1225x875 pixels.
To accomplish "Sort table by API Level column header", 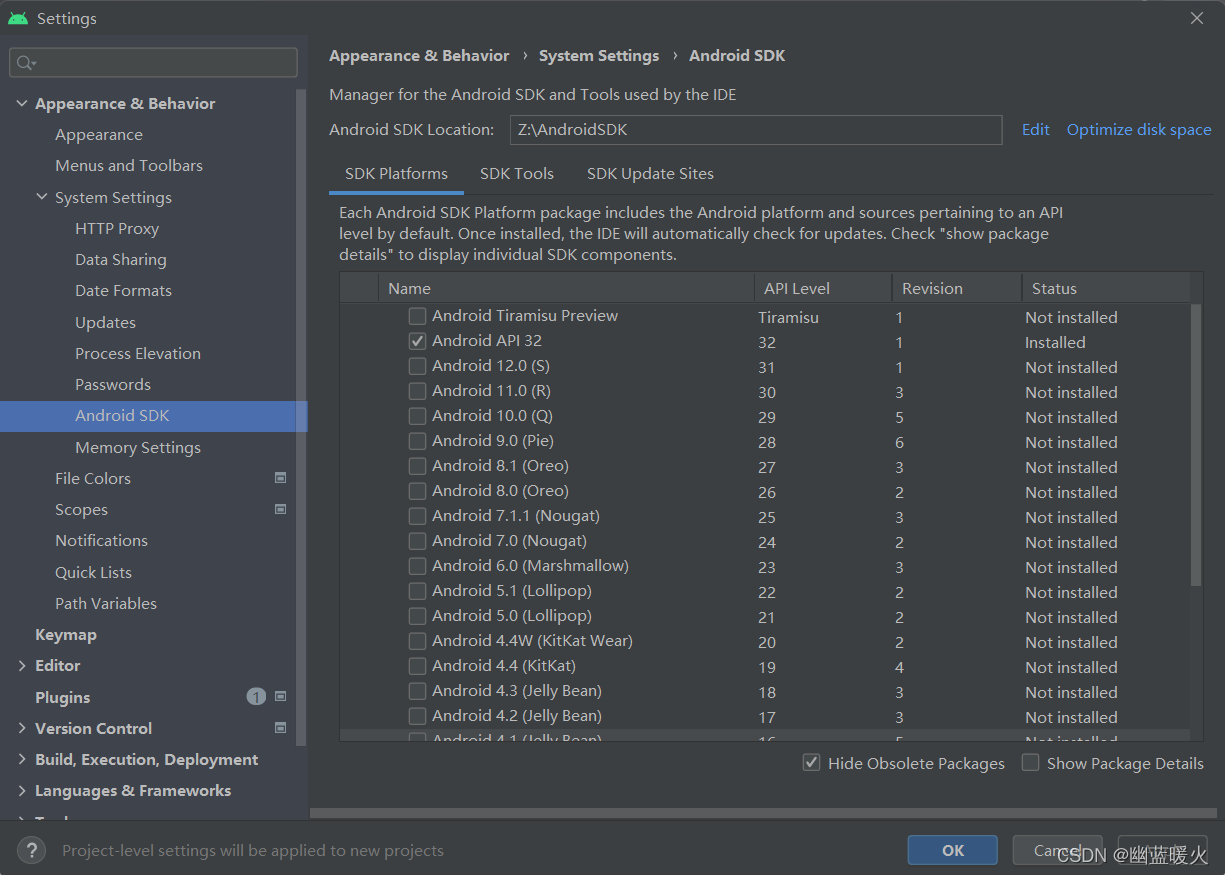I will pos(822,288).
